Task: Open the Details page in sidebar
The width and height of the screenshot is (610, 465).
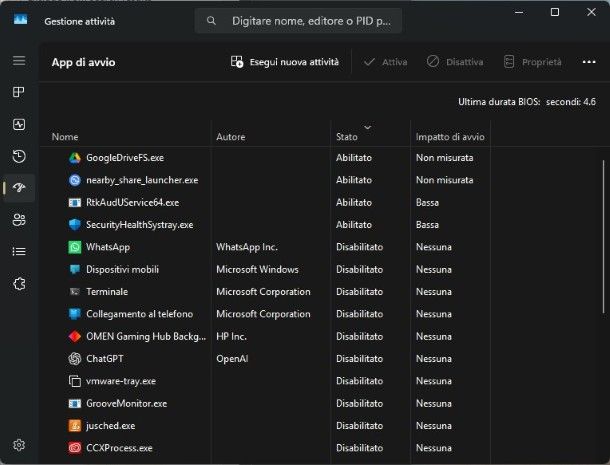Action: pos(19,252)
